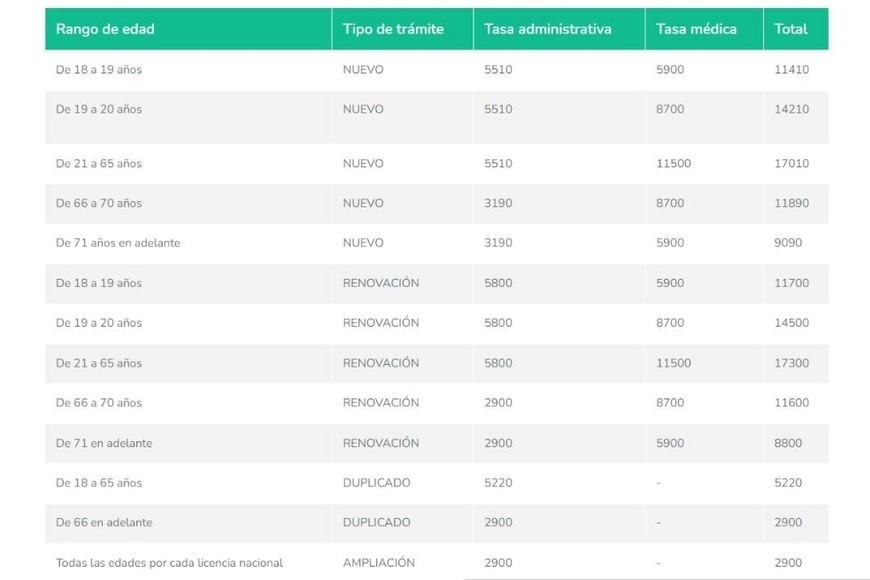Viewport: 870px width, 580px height.
Task: Click the total amount 14500
Action: [x=791, y=323]
